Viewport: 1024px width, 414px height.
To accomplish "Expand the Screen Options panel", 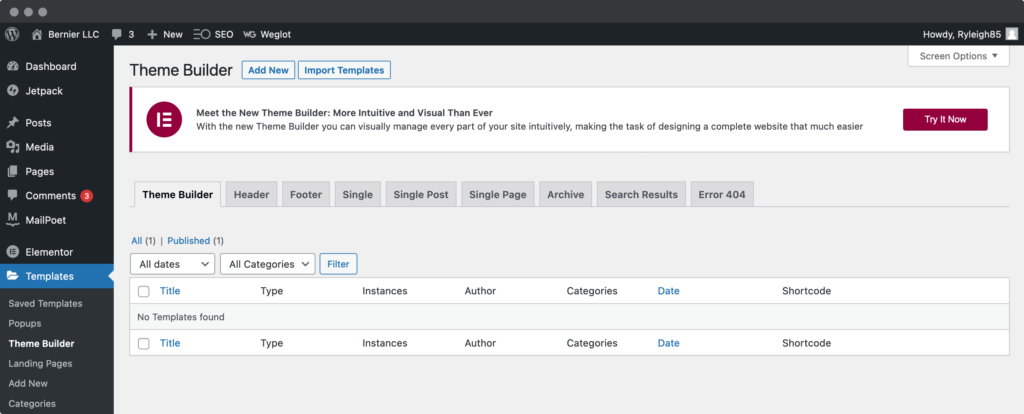I will coord(958,56).
